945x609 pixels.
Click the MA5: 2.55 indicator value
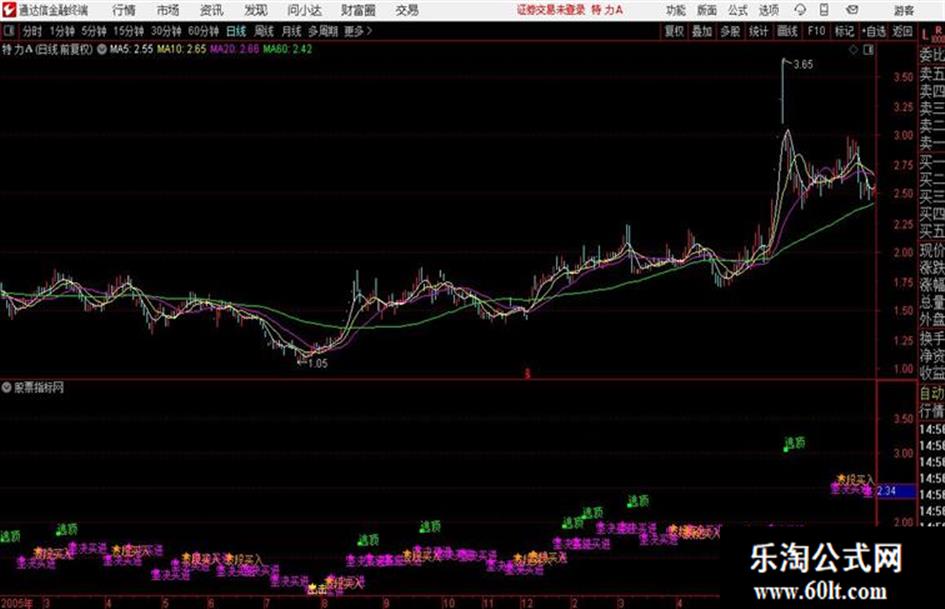pyautogui.click(x=131, y=49)
